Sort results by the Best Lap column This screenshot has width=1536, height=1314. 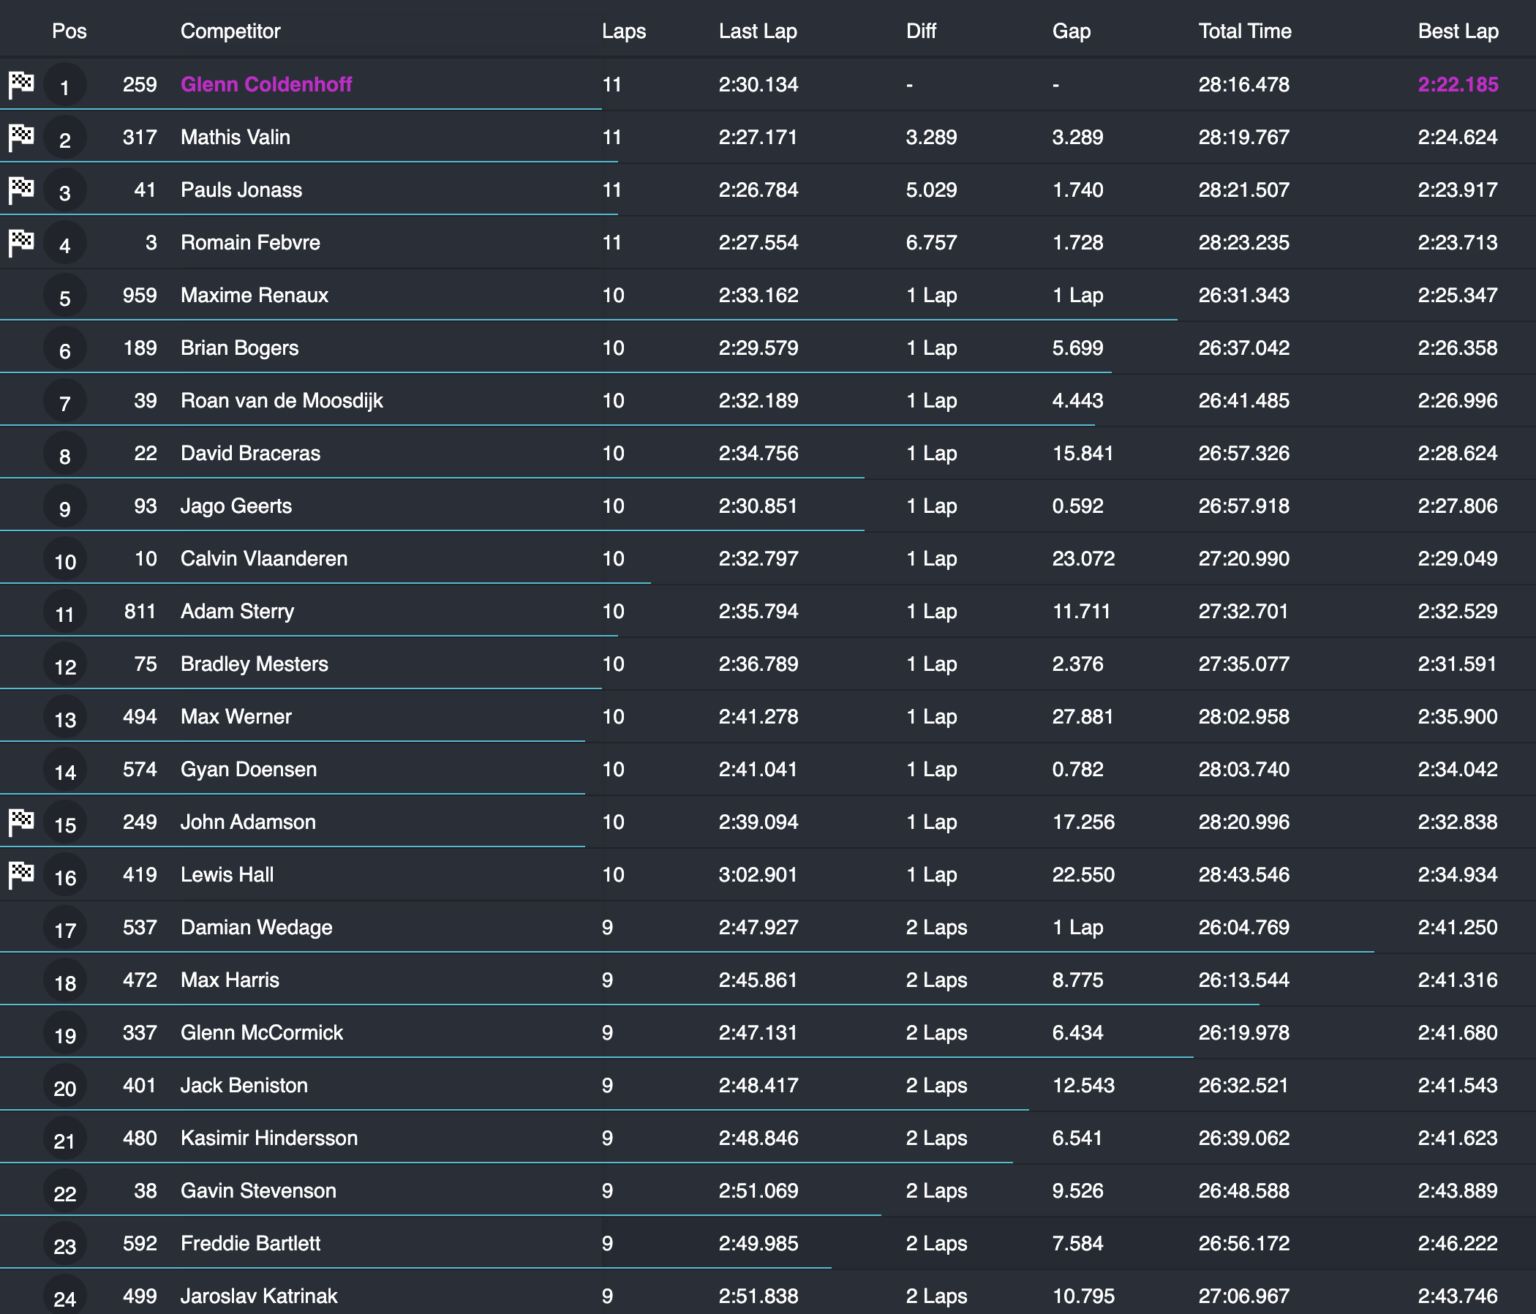click(1458, 31)
